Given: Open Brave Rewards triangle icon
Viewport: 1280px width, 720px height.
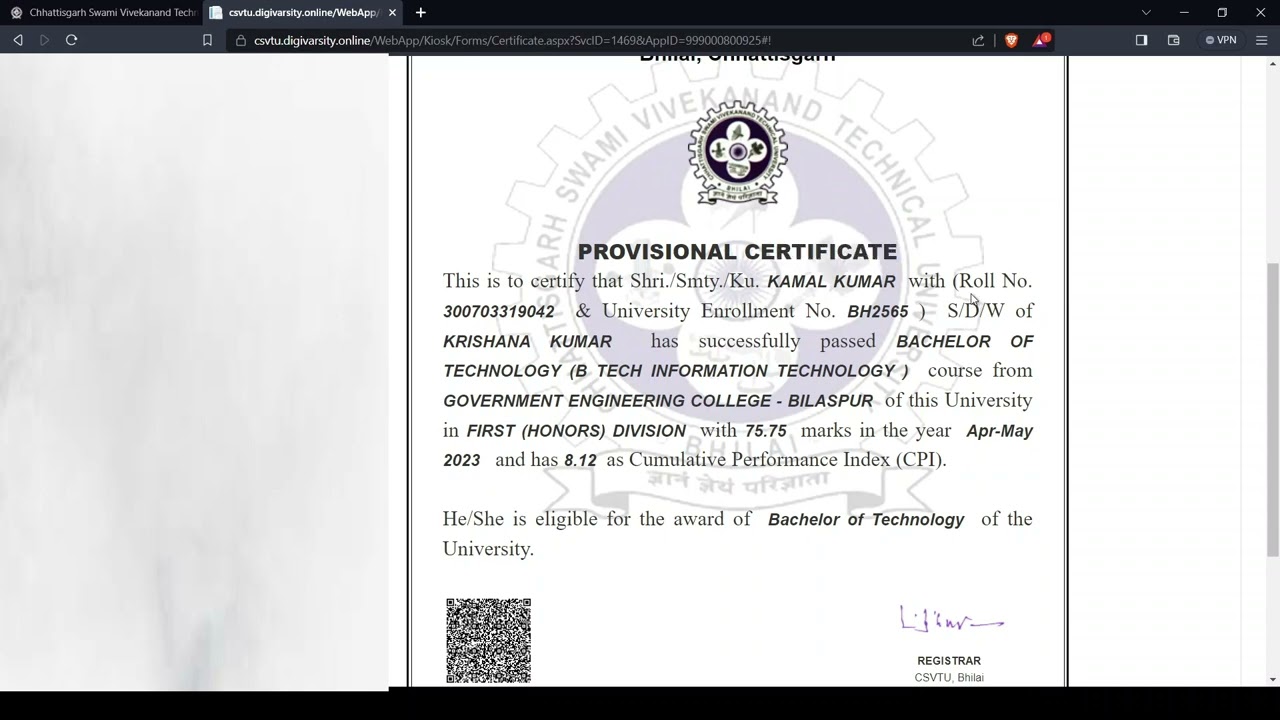Looking at the screenshot, I should [1041, 40].
